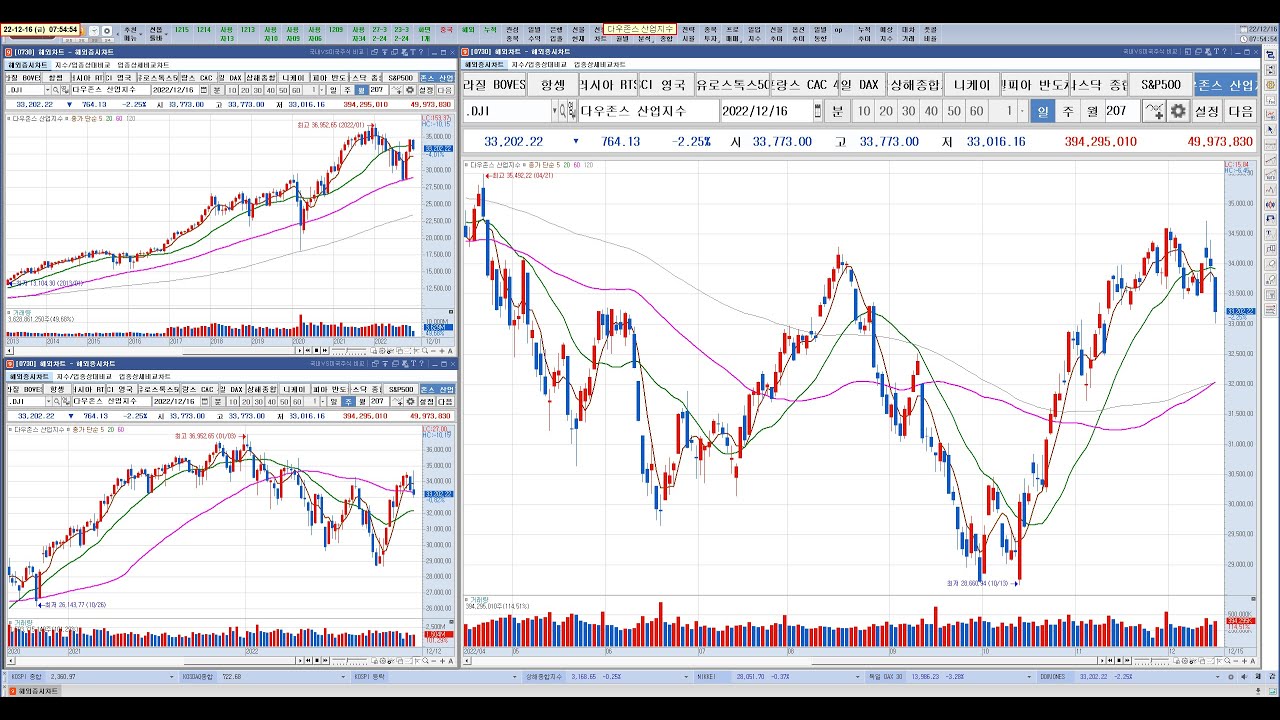Click the stop button on bottom-left chart scroll controls
The image size is (1280, 720).
pos(317,661)
